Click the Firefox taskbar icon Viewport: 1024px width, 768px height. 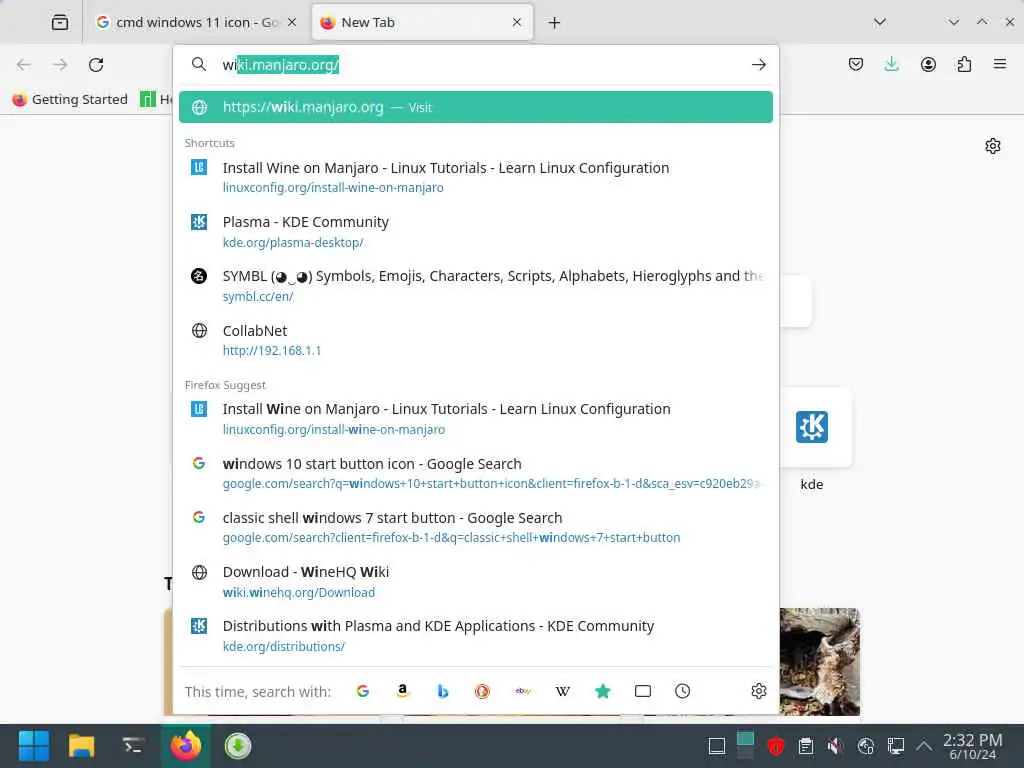tap(186, 746)
